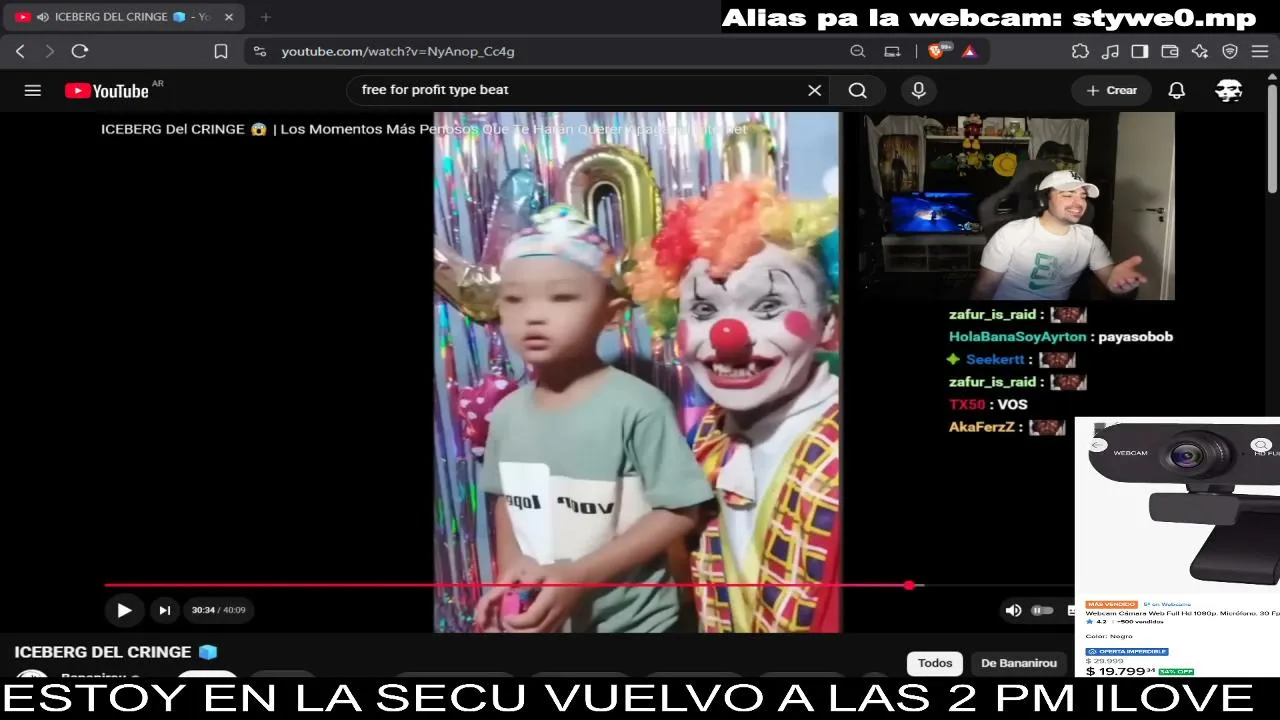This screenshot has width=1280, height=720.
Task: Open the browser extensions puzzle icon
Action: tap(1080, 51)
